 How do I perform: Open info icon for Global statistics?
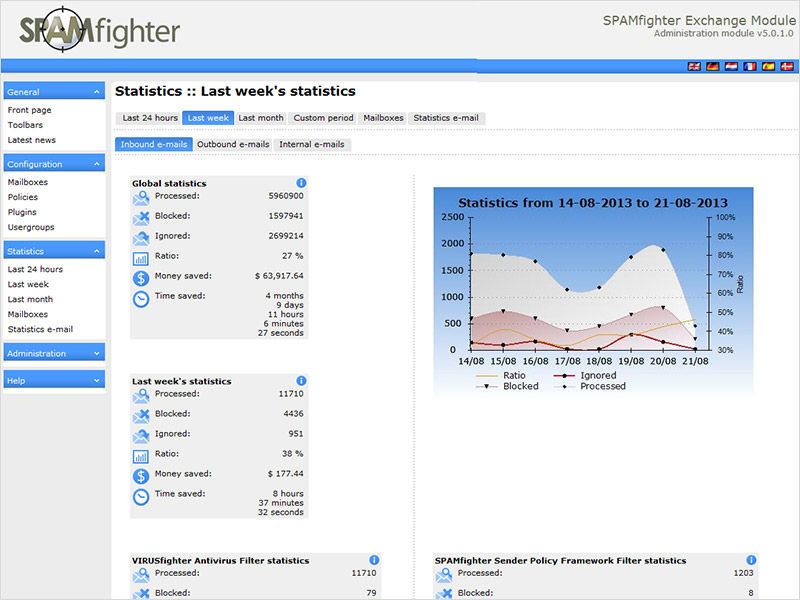tap(301, 183)
